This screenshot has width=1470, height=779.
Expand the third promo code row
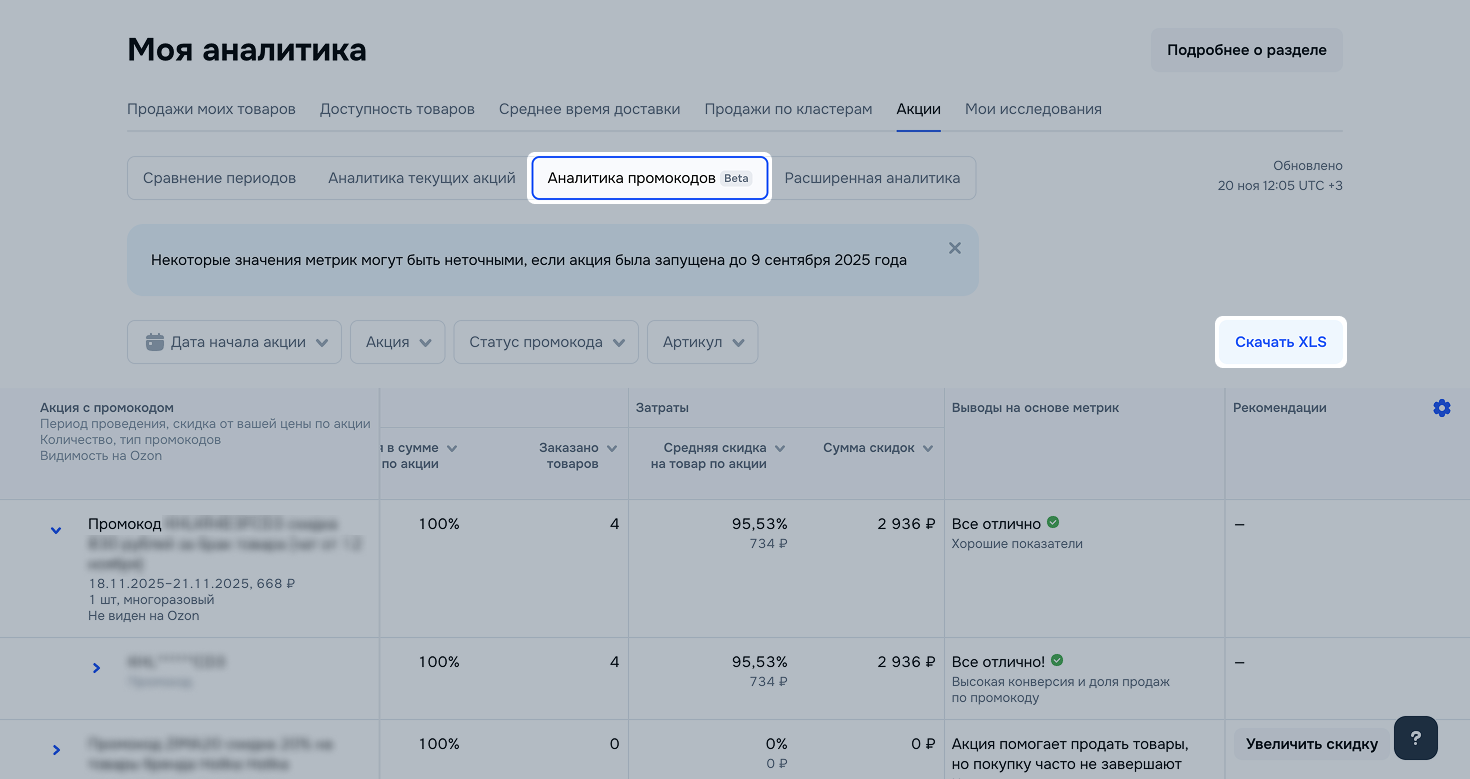point(56,749)
